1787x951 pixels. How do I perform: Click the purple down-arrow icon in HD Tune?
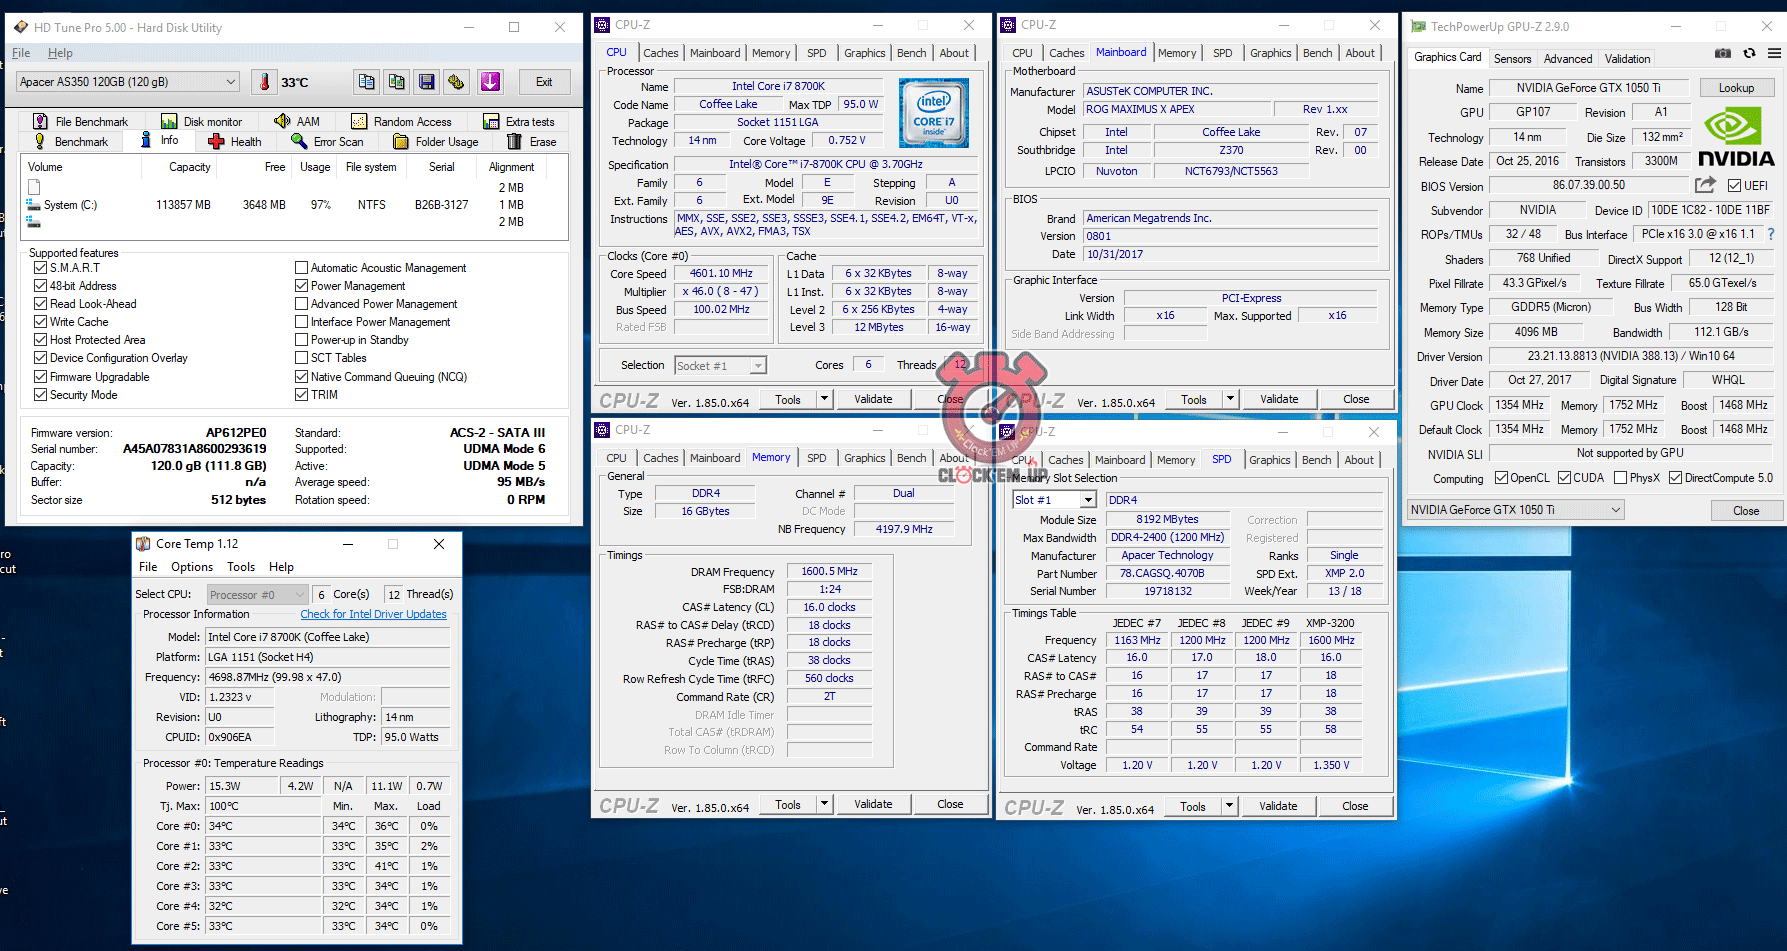pos(490,82)
